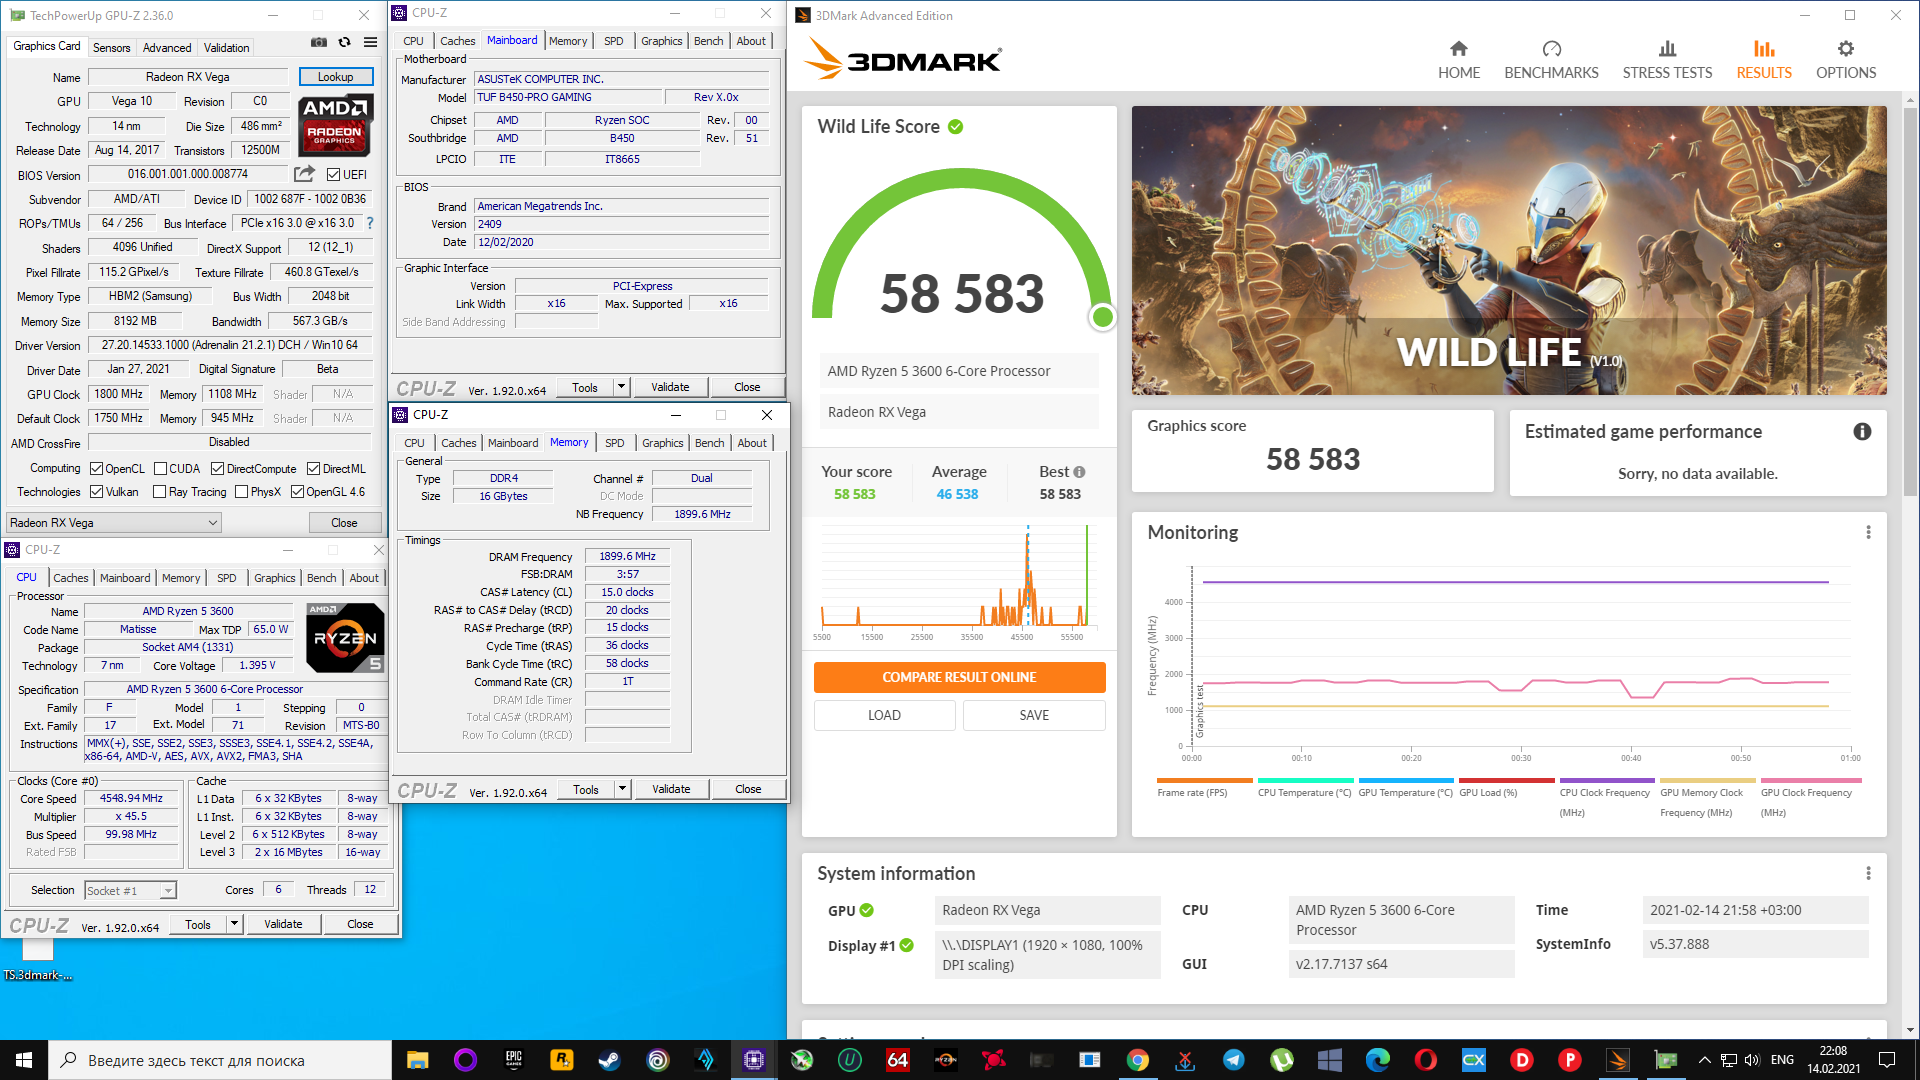
Task: Open GPU-Z hamburger menu
Action: tap(371, 43)
